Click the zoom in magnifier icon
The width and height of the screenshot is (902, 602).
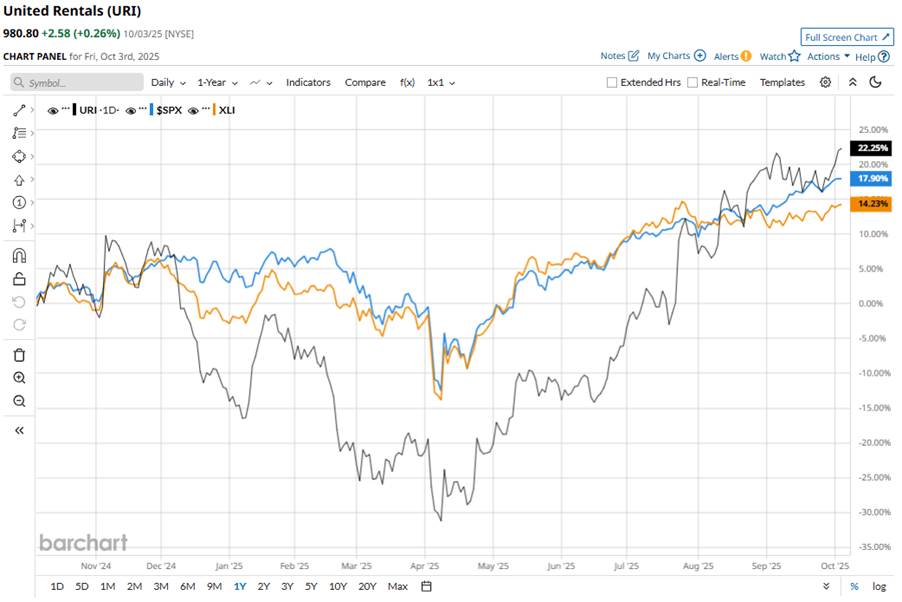click(19, 378)
